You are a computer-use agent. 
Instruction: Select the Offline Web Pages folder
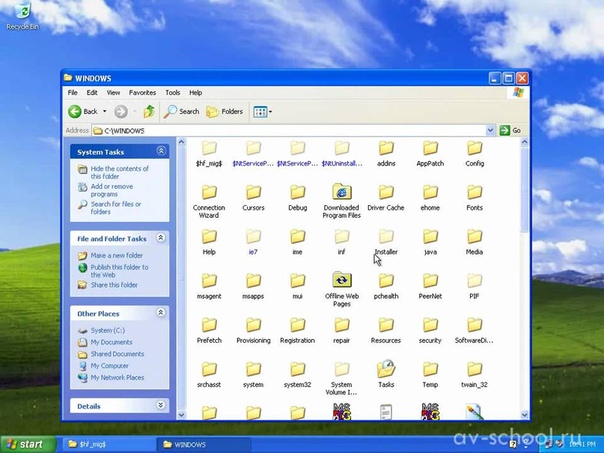click(342, 290)
